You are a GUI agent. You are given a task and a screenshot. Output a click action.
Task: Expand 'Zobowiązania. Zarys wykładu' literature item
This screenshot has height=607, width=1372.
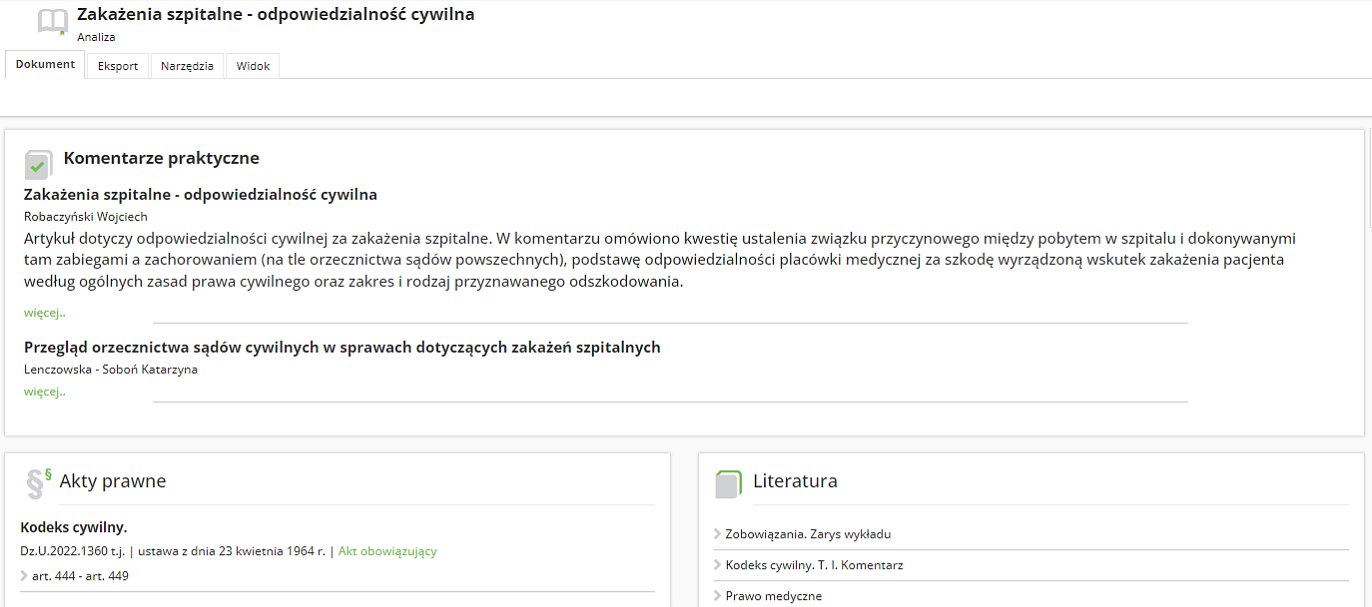pyautogui.click(x=808, y=534)
